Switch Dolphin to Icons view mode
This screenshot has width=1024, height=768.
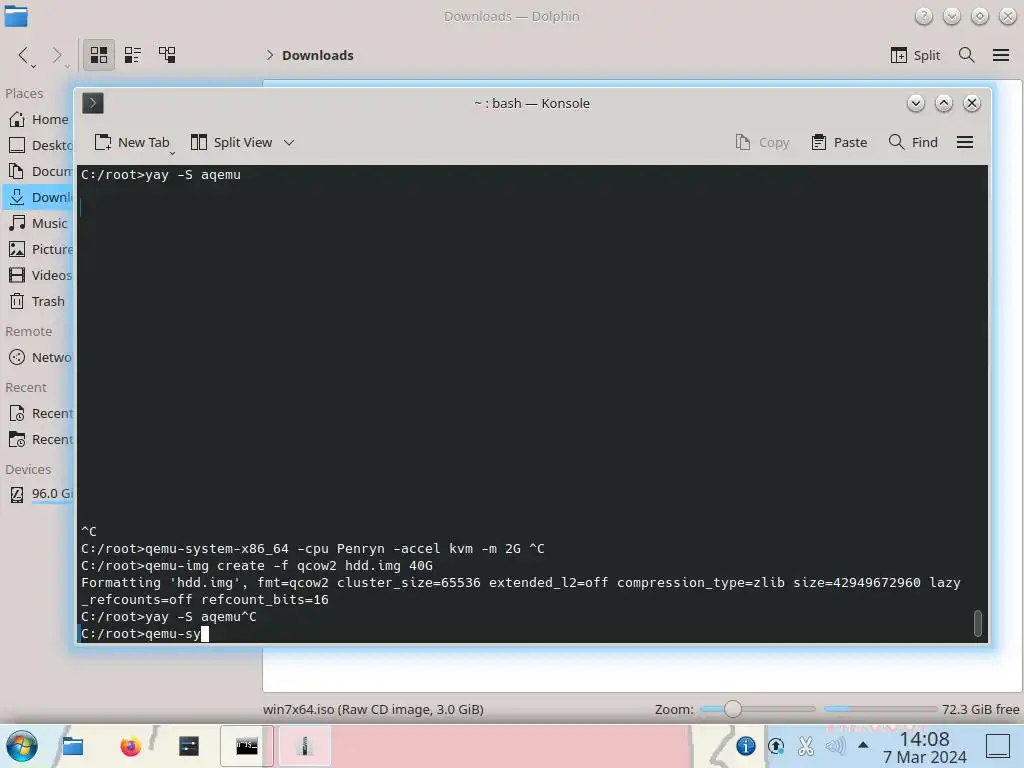tap(99, 55)
